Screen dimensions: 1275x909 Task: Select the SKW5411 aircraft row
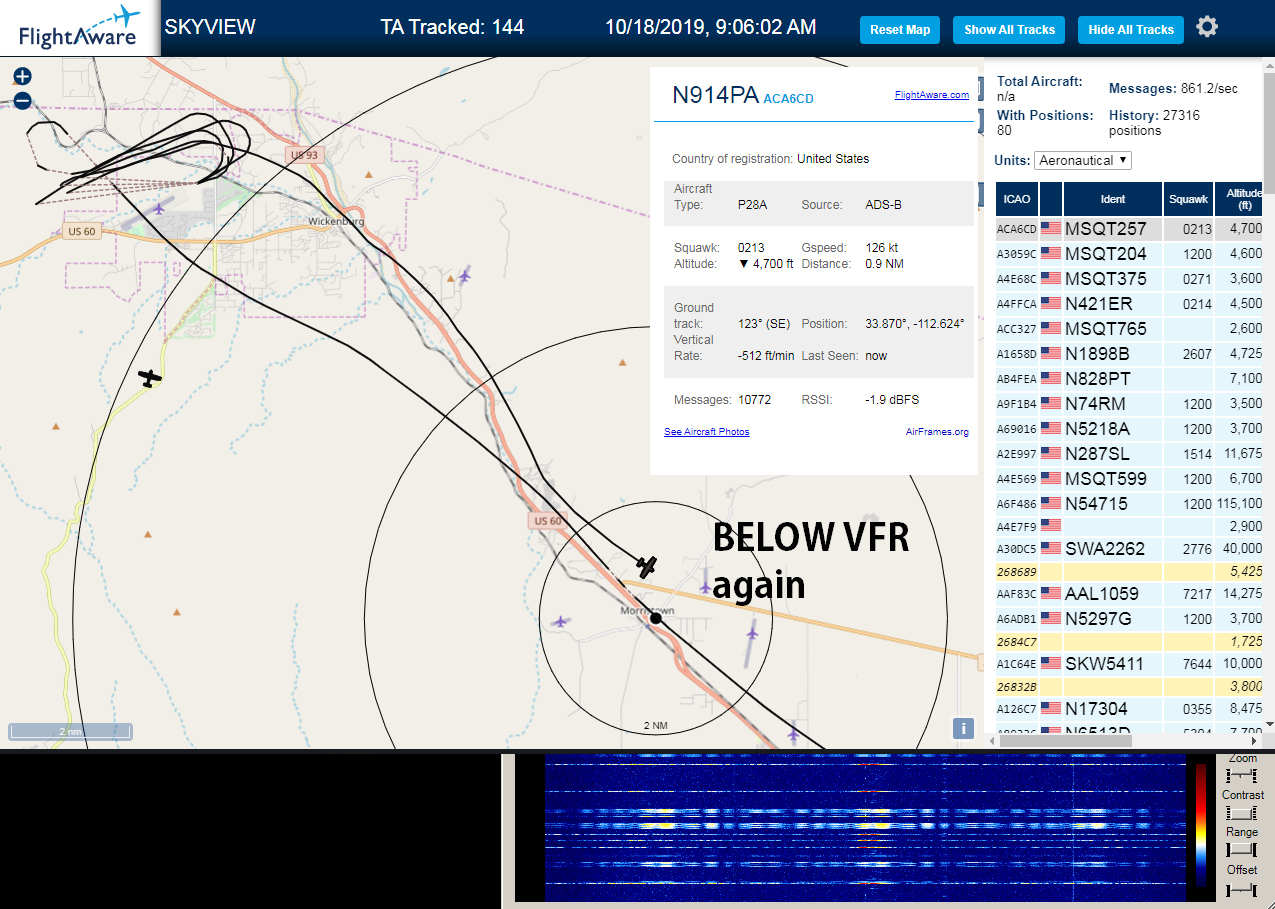pos(1130,664)
